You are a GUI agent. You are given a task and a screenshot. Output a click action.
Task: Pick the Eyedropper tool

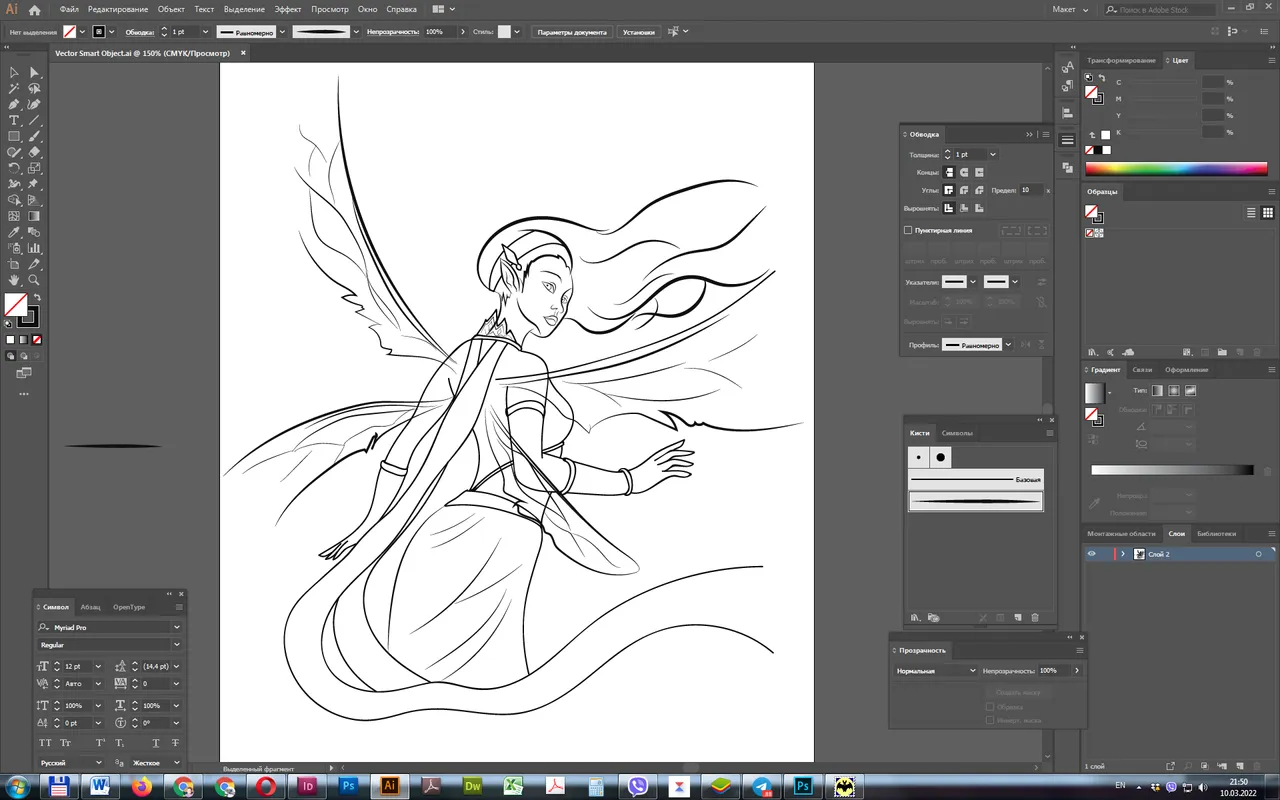(14, 232)
